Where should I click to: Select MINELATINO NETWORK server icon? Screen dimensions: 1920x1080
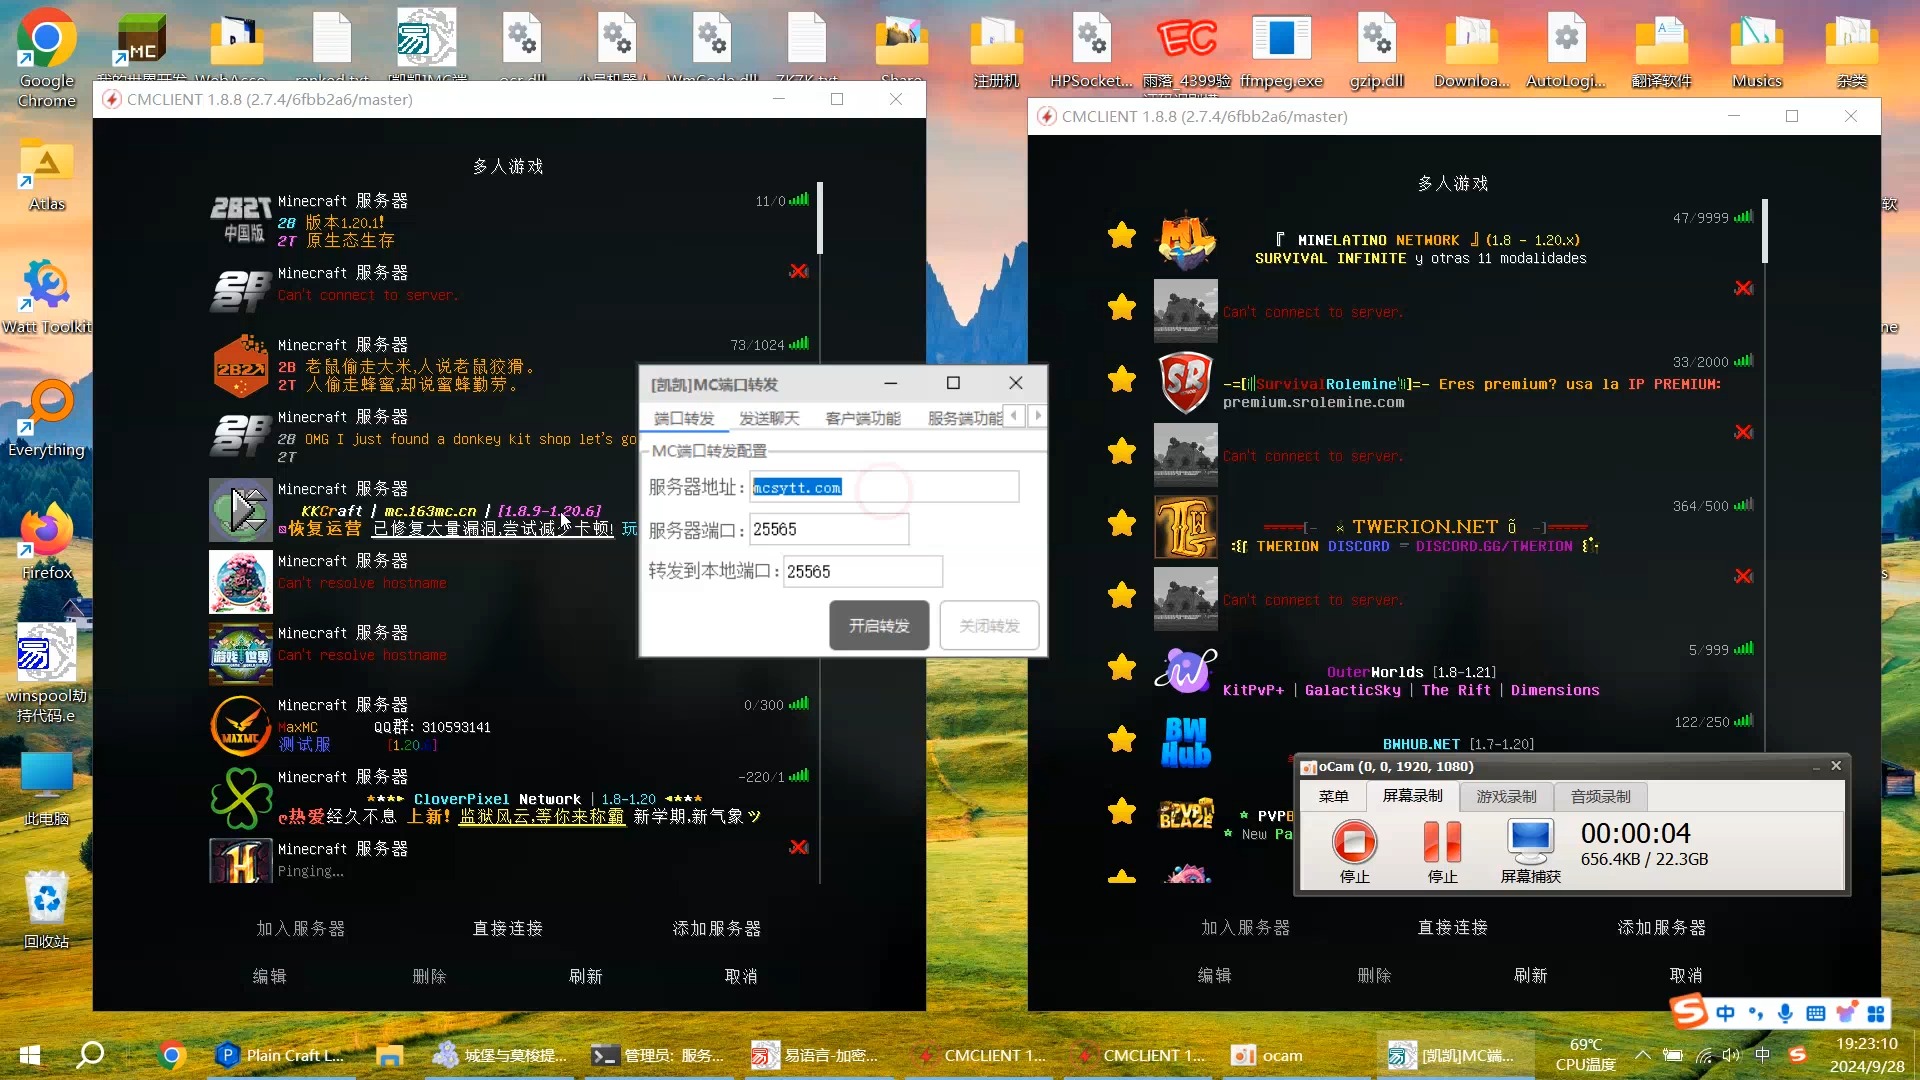tap(1186, 240)
